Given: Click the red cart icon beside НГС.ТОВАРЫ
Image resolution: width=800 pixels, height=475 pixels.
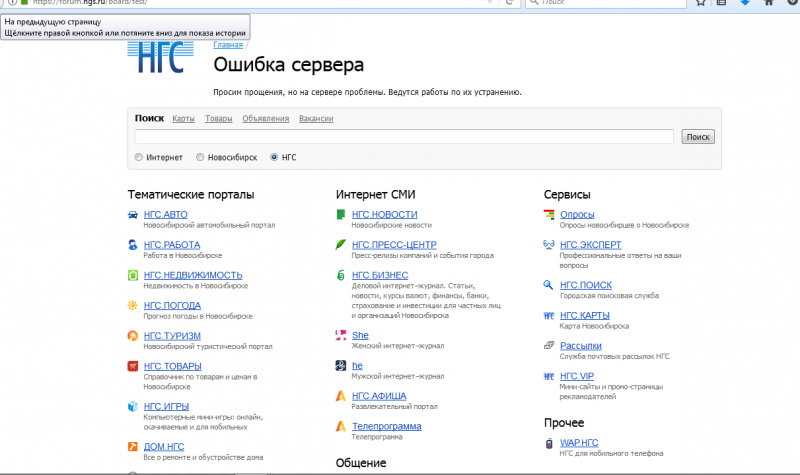Looking at the screenshot, I should click(133, 366).
